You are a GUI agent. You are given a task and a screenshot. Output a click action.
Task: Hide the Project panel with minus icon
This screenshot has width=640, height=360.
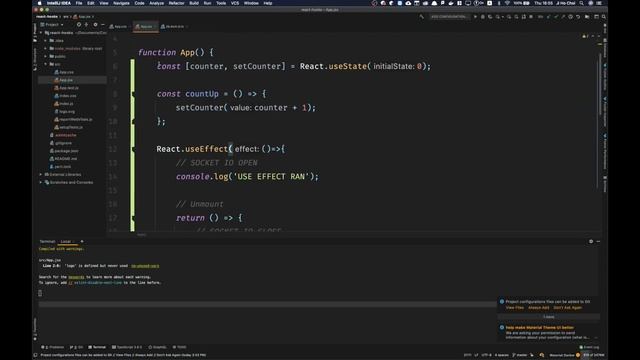(102, 24)
